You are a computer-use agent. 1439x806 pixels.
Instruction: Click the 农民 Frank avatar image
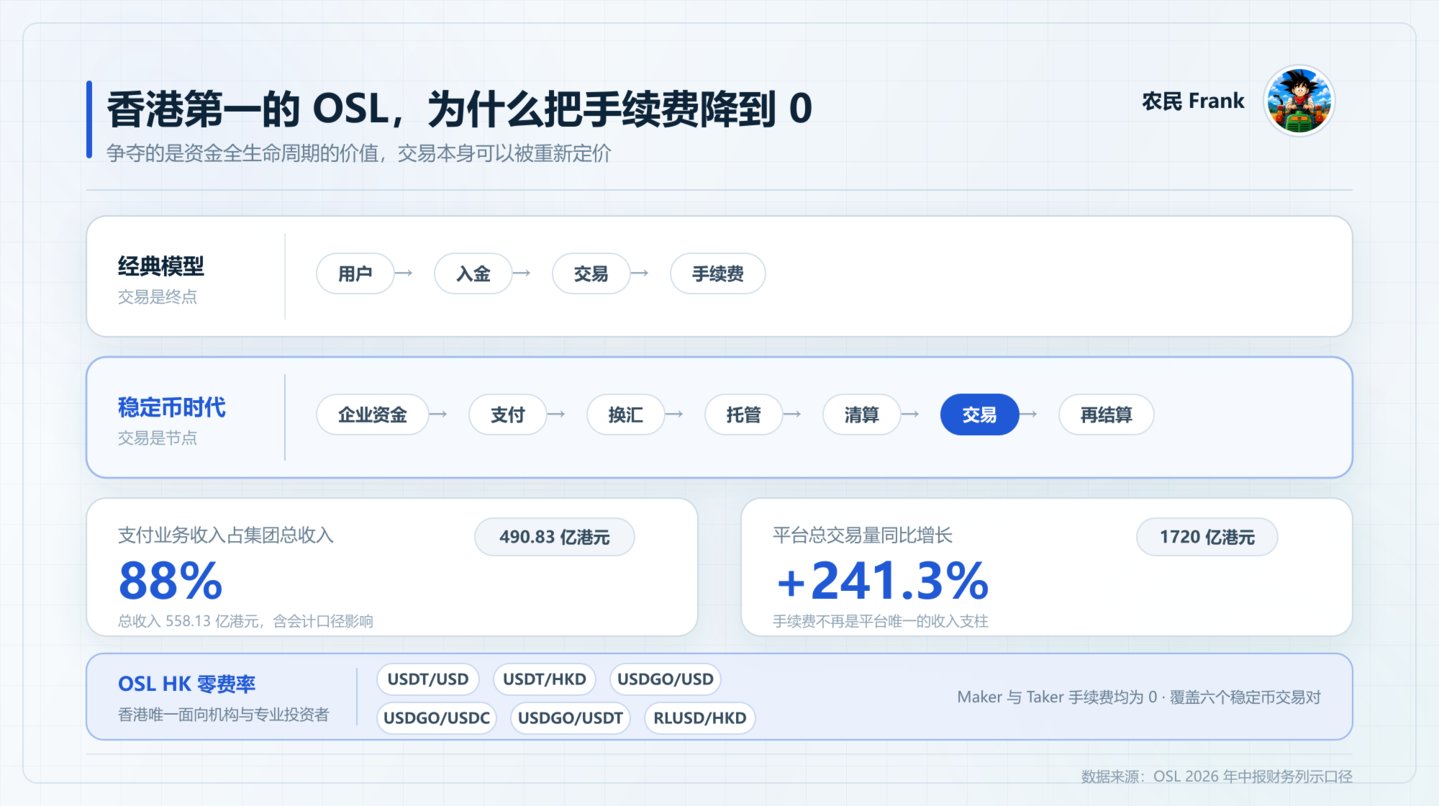point(1300,101)
